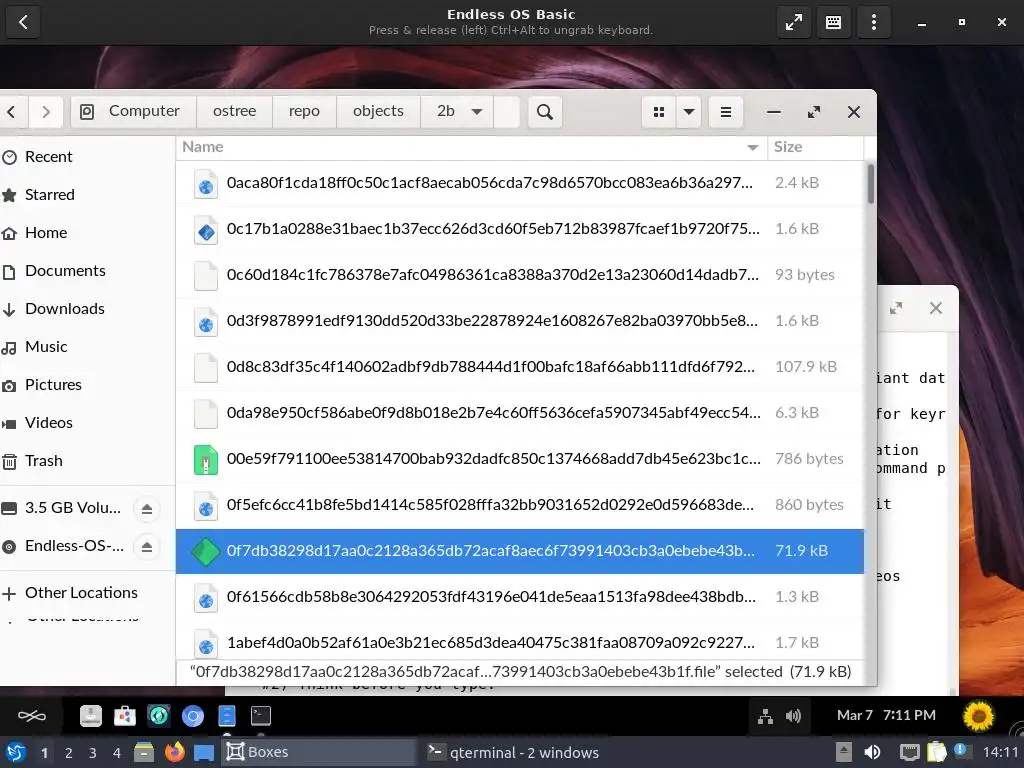Go to ostree in the path bar
Image resolution: width=1024 pixels, height=768 pixels.
coord(234,112)
